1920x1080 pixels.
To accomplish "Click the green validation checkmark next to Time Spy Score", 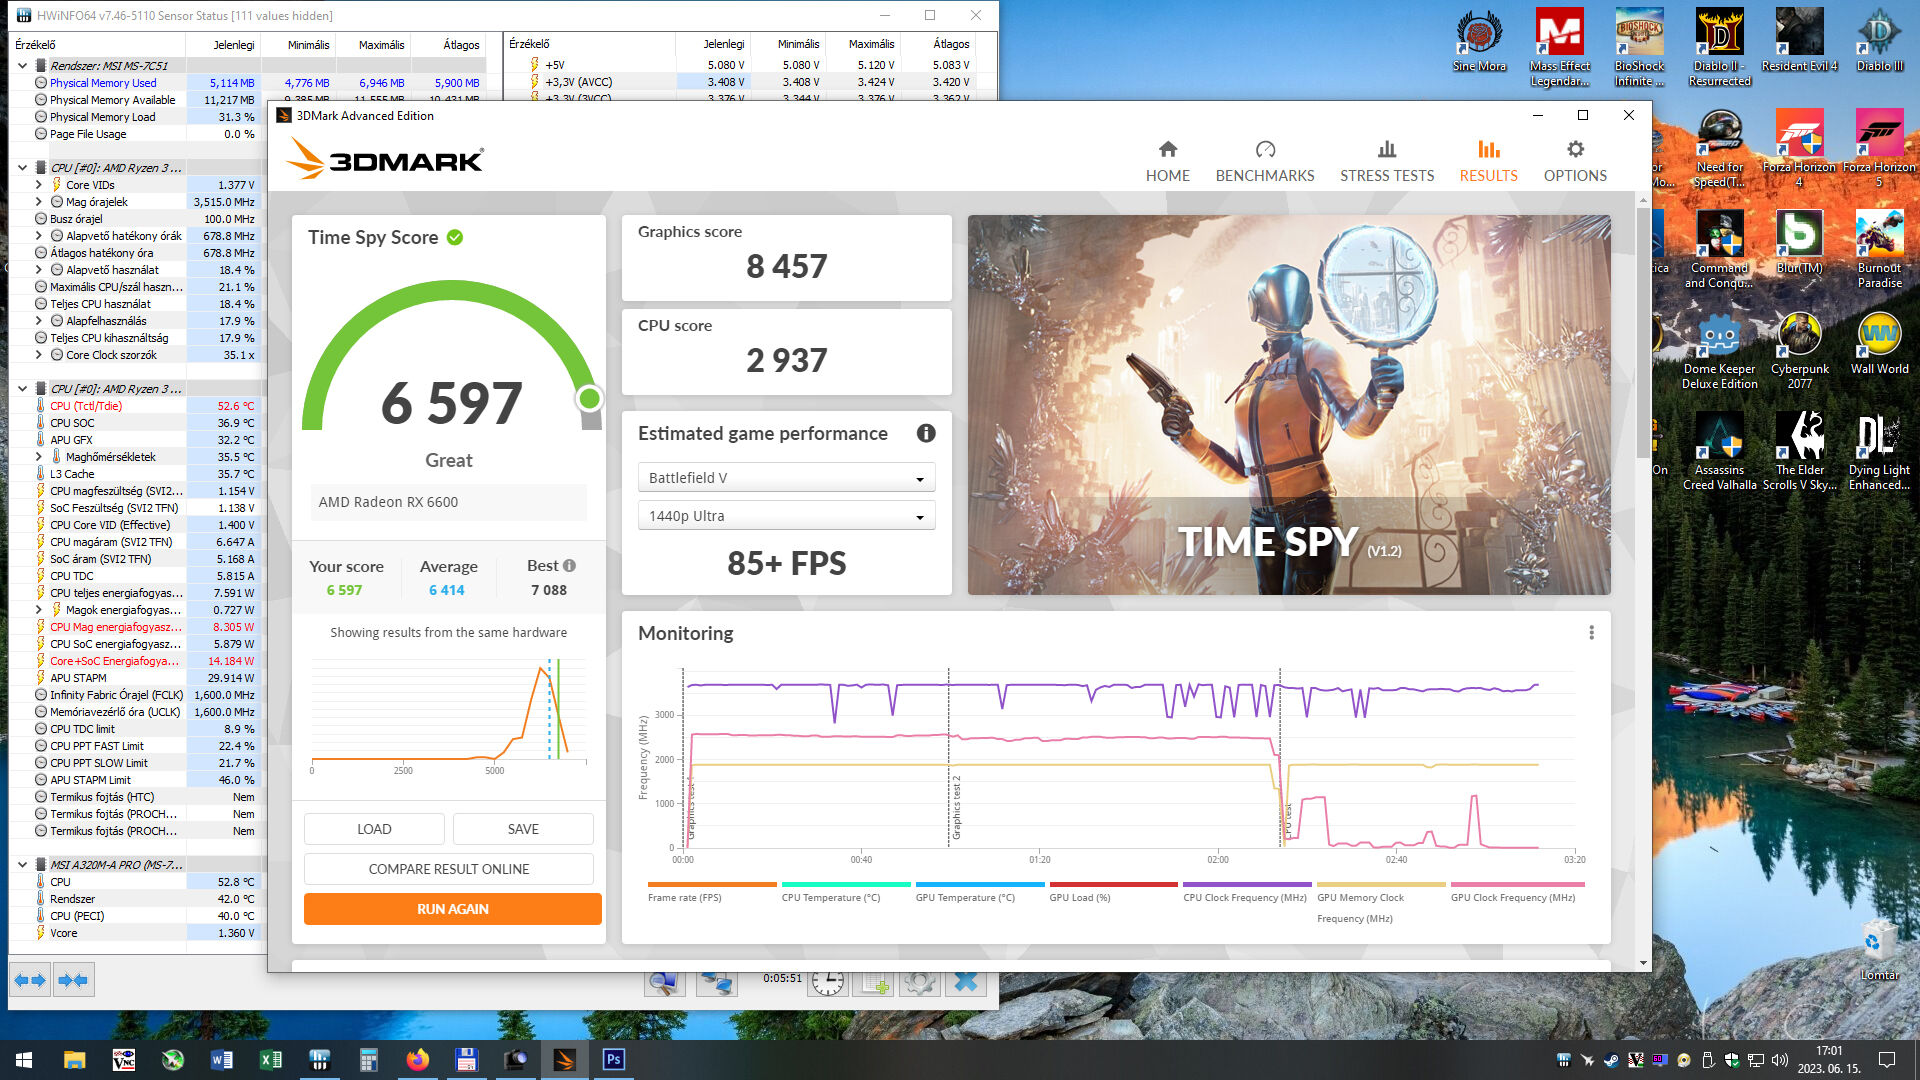I will coord(455,237).
